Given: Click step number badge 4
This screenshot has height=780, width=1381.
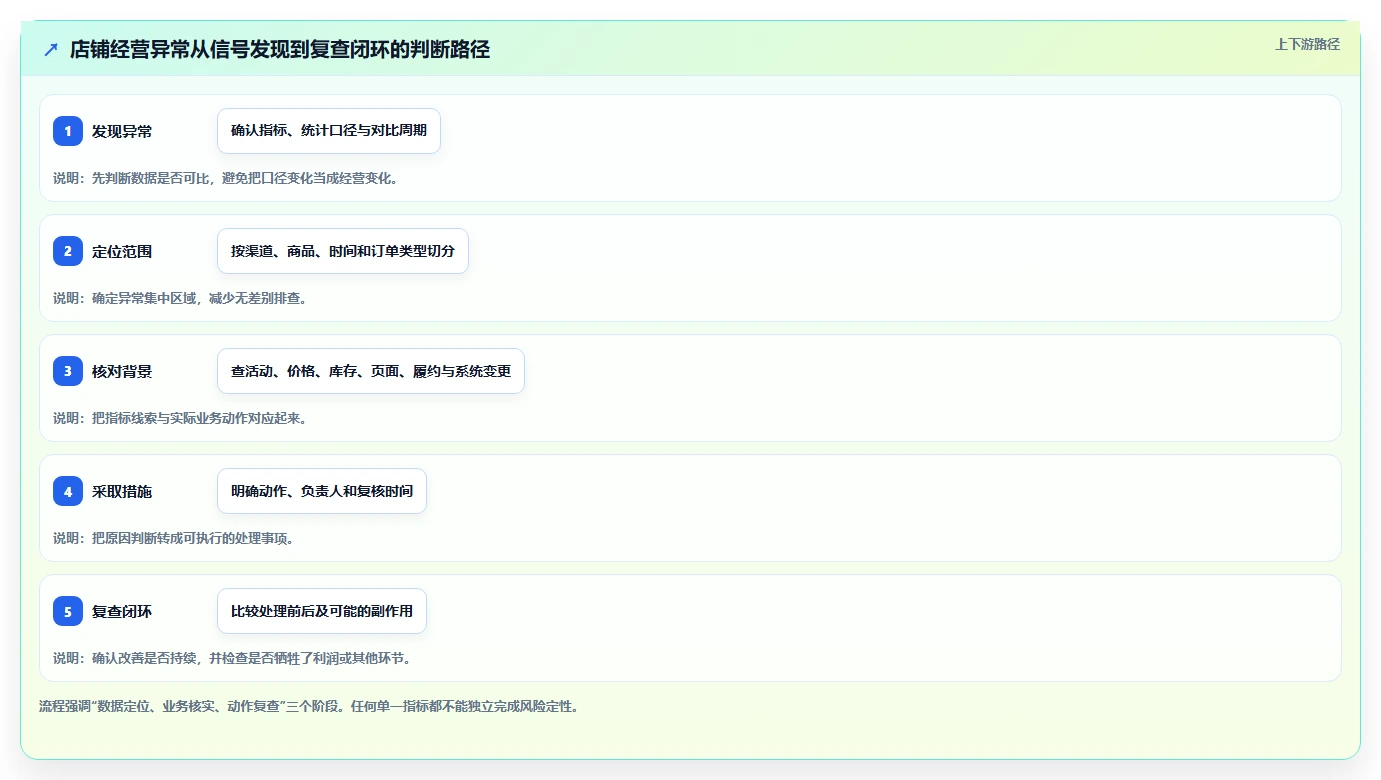Looking at the screenshot, I should pos(68,491).
